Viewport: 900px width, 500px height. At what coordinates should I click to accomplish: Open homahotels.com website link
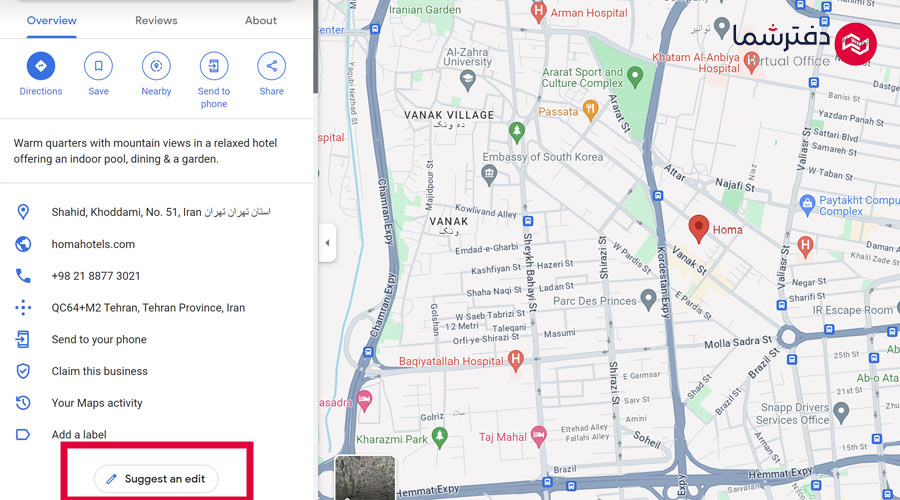[93, 244]
